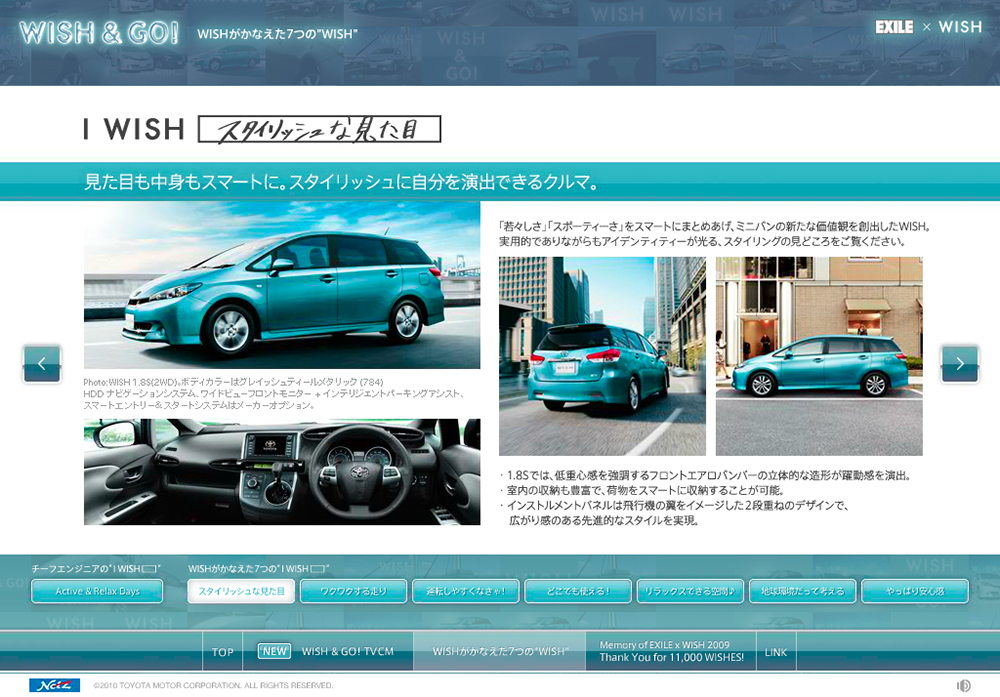Image resolution: width=1000 pixels, height=697 pixels.
Task: Click the Photo: WISH 1.8S(2WD) caption line
Action: point(233,382)
